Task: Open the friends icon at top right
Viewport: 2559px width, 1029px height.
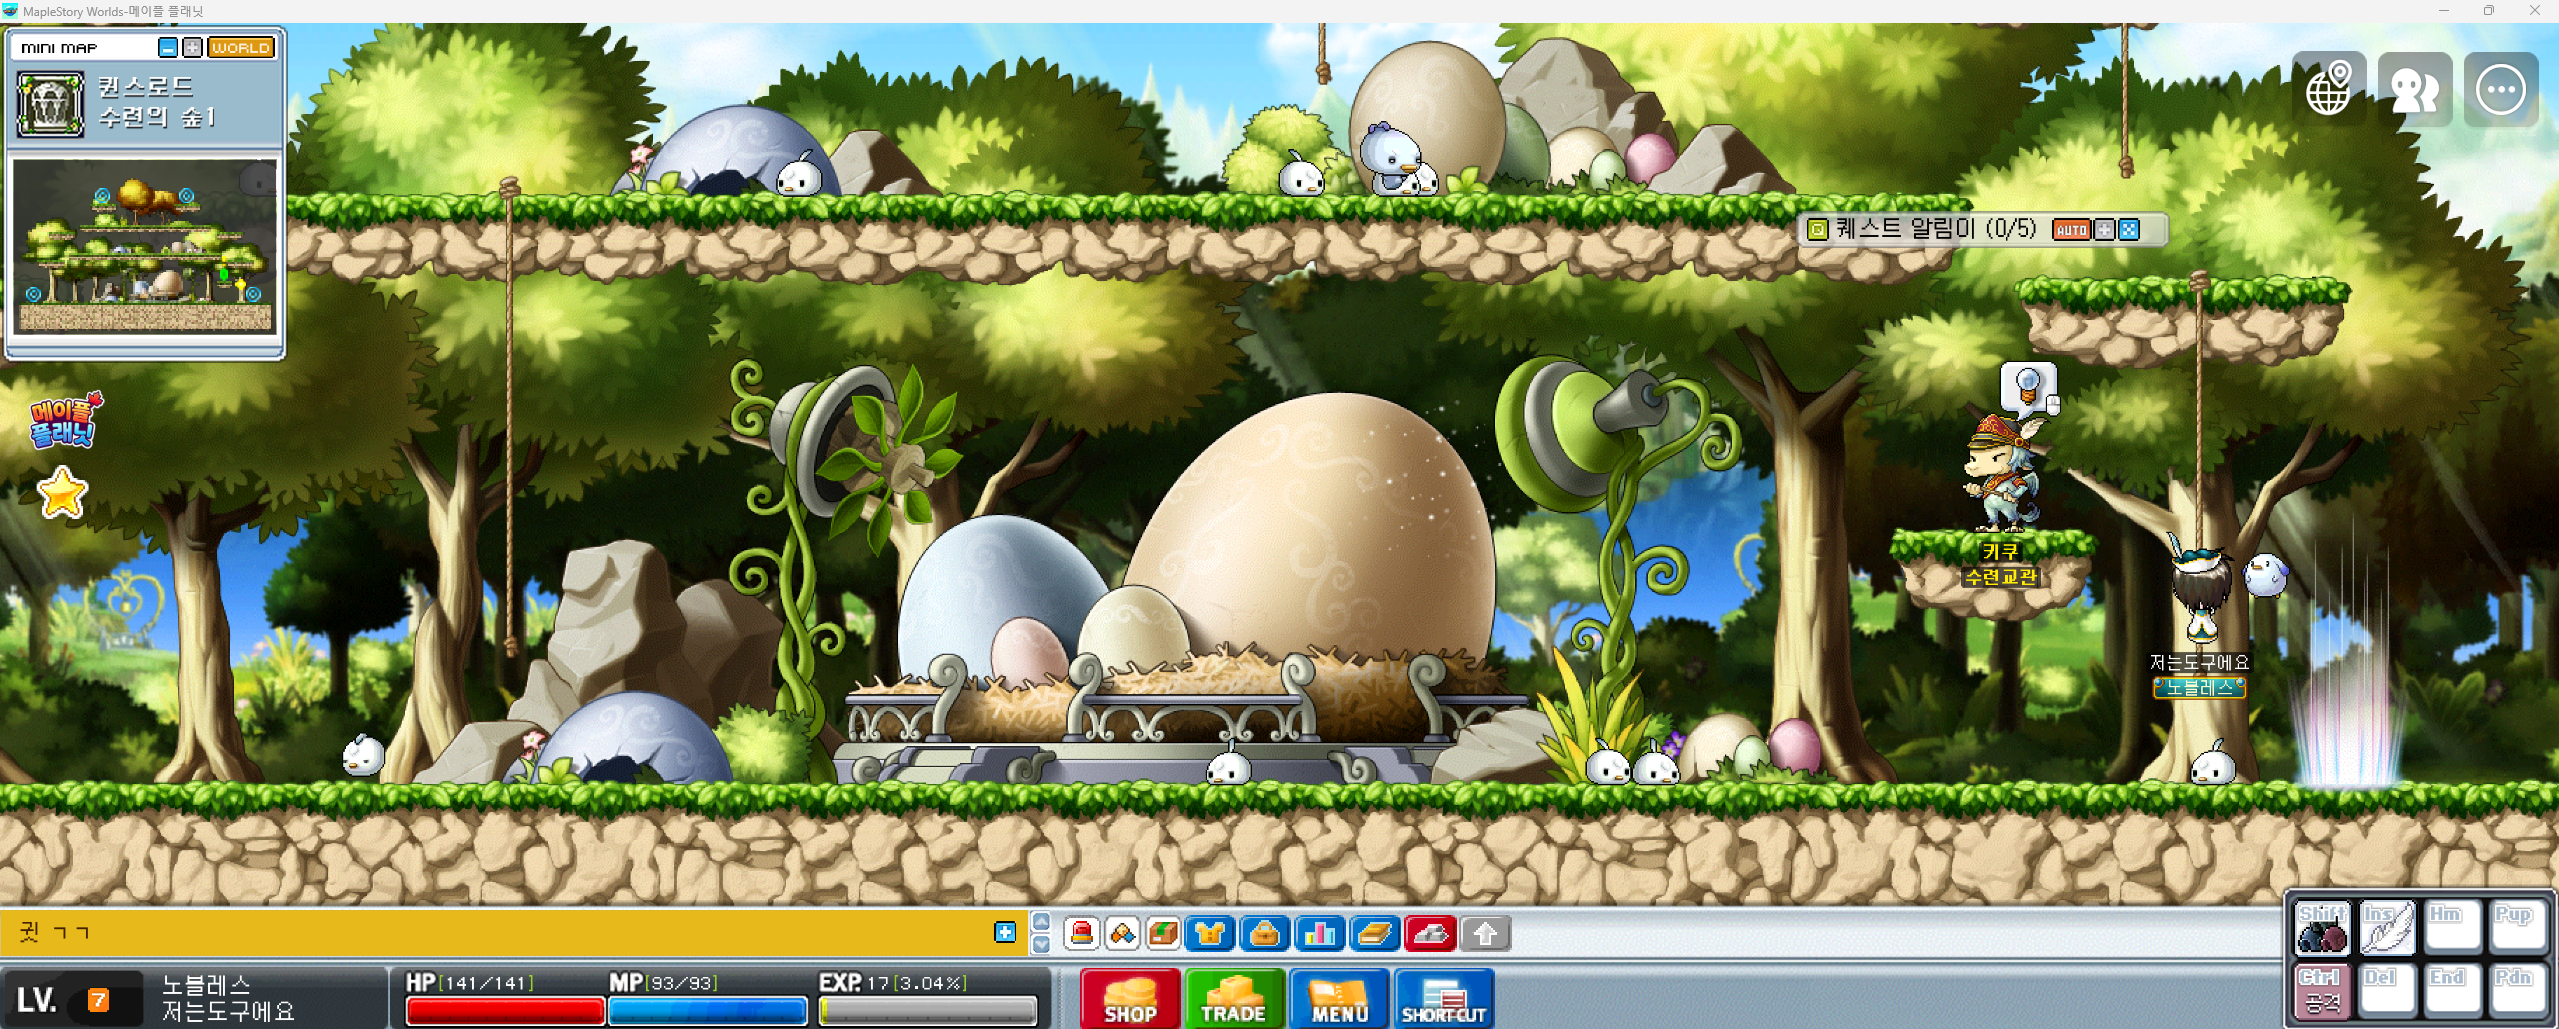Action: [2415, 89]
